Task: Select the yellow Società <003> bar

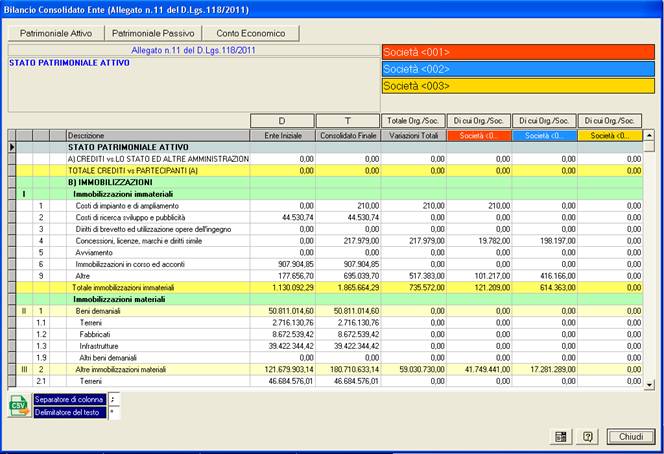Action: coord(518,86)
